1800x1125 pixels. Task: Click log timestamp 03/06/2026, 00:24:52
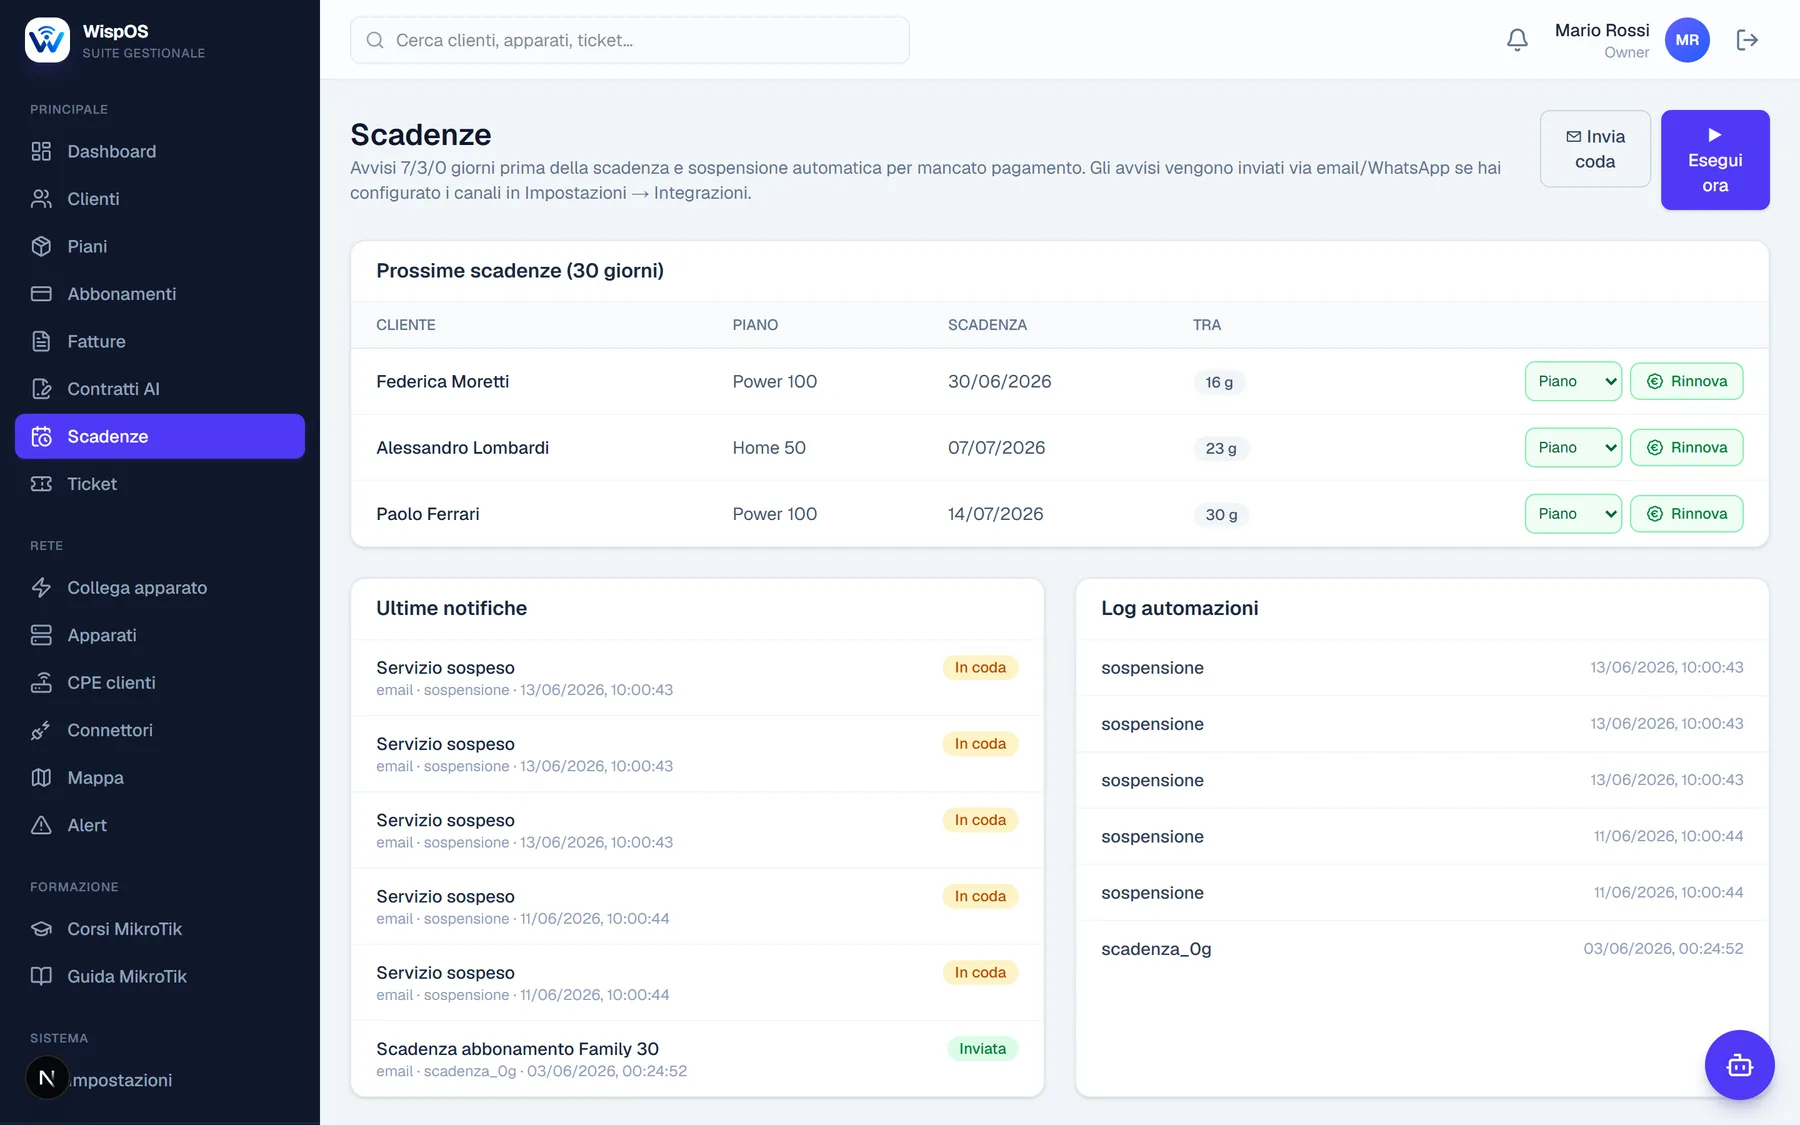[1663, 949]
